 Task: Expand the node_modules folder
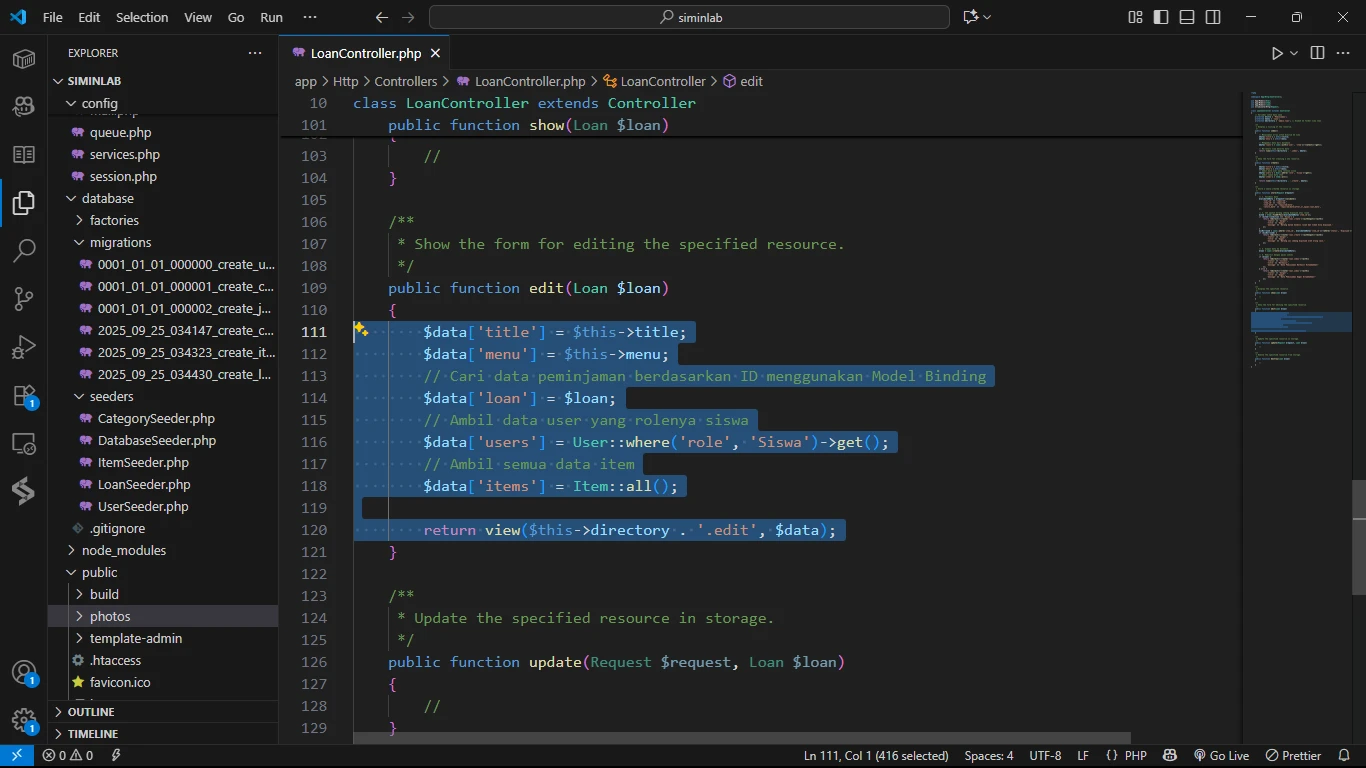[x=124, y=550]
